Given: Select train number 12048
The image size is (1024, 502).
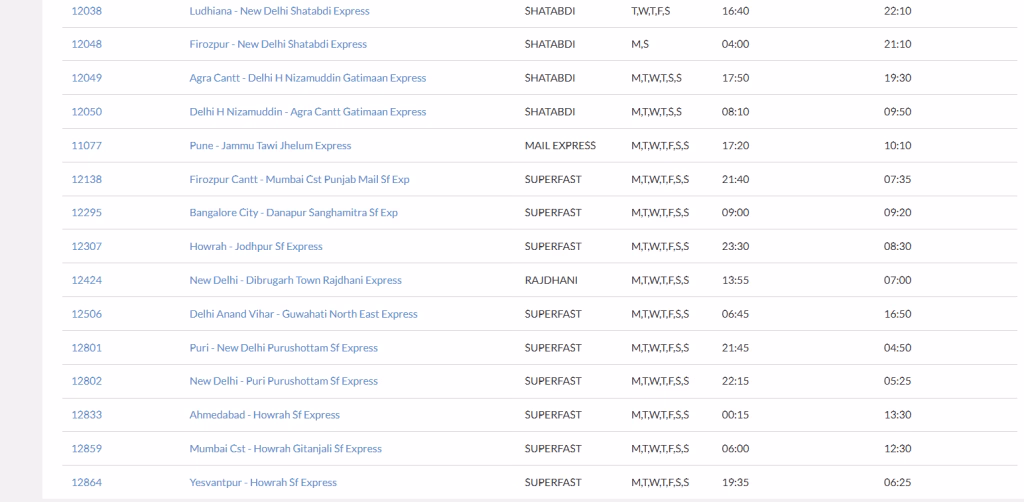Looking at the screenshot, I should click(86, 44).
